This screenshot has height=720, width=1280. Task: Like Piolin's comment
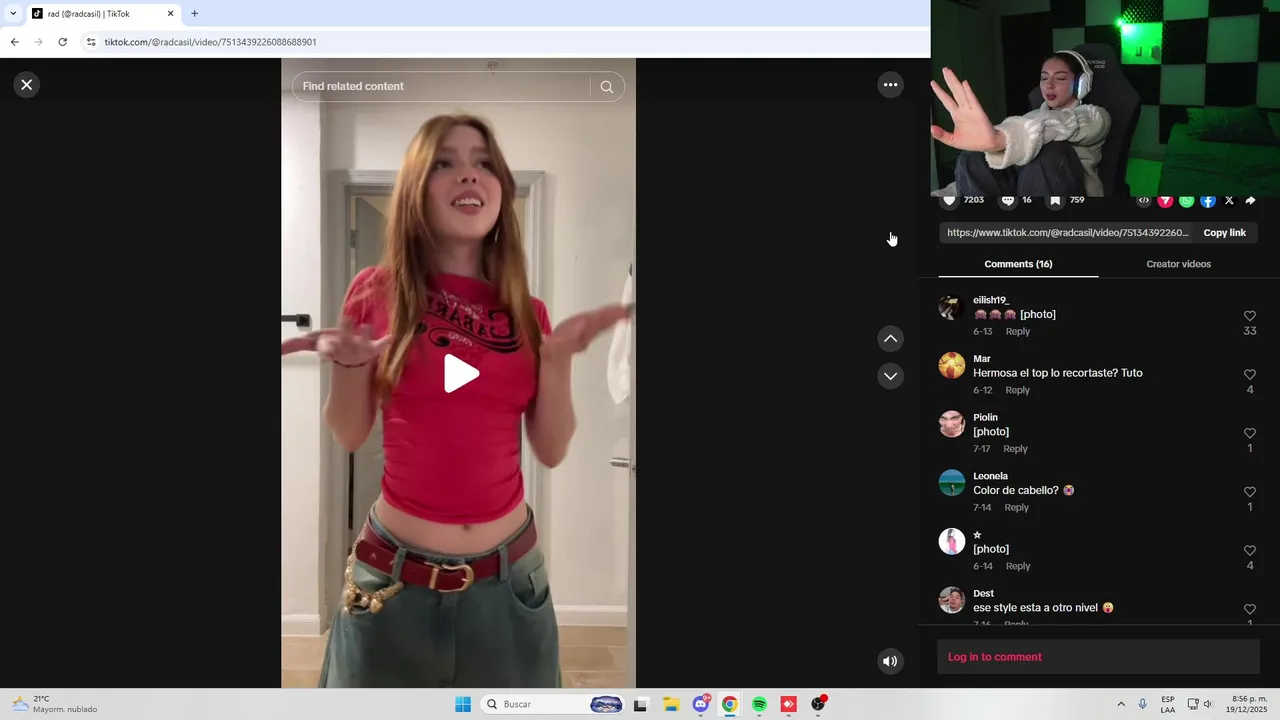pyautogui.click(x=1250, y=433)
